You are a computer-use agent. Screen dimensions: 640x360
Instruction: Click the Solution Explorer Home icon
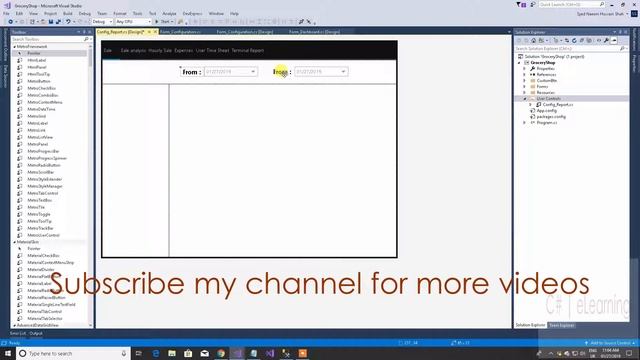pyautogui.click(x=533, y=40)
